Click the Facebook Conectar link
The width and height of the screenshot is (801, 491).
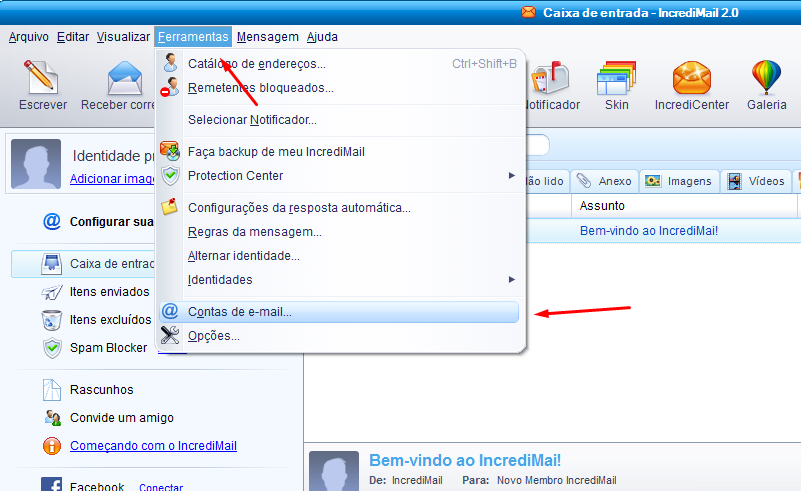click(x=161, y=487)
